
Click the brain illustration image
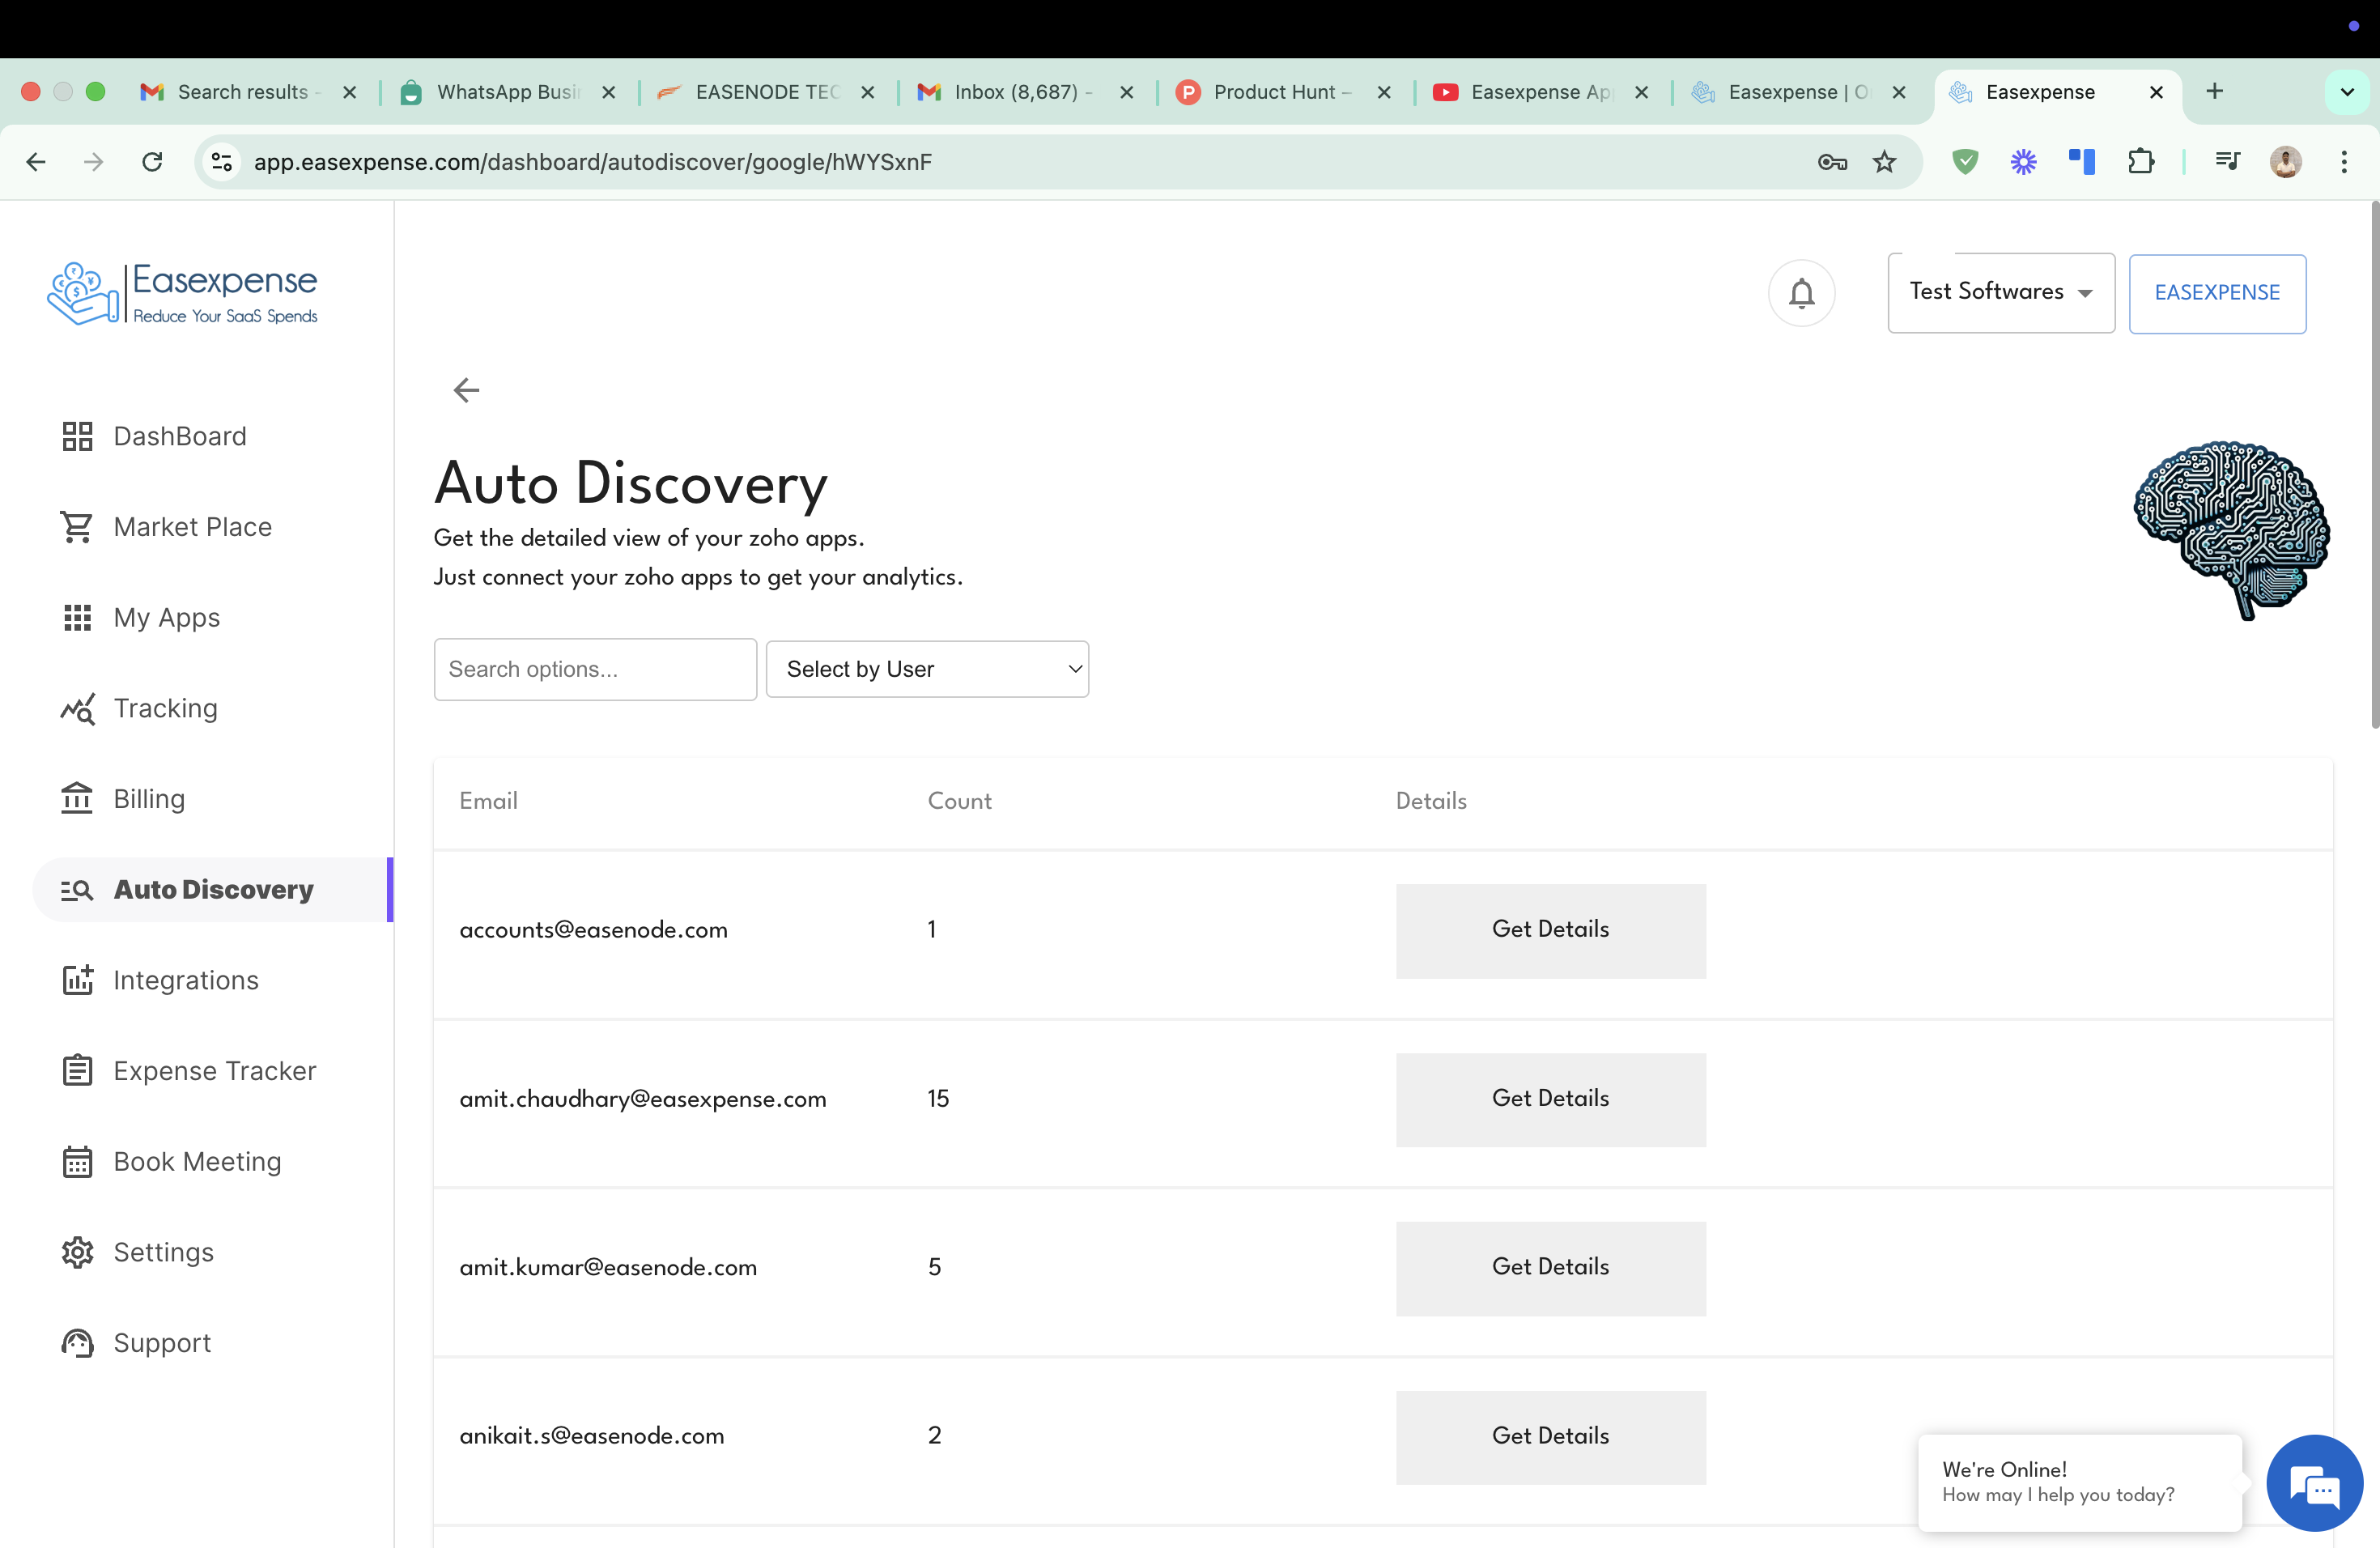pyautogui.click(x=2232, y=530)
